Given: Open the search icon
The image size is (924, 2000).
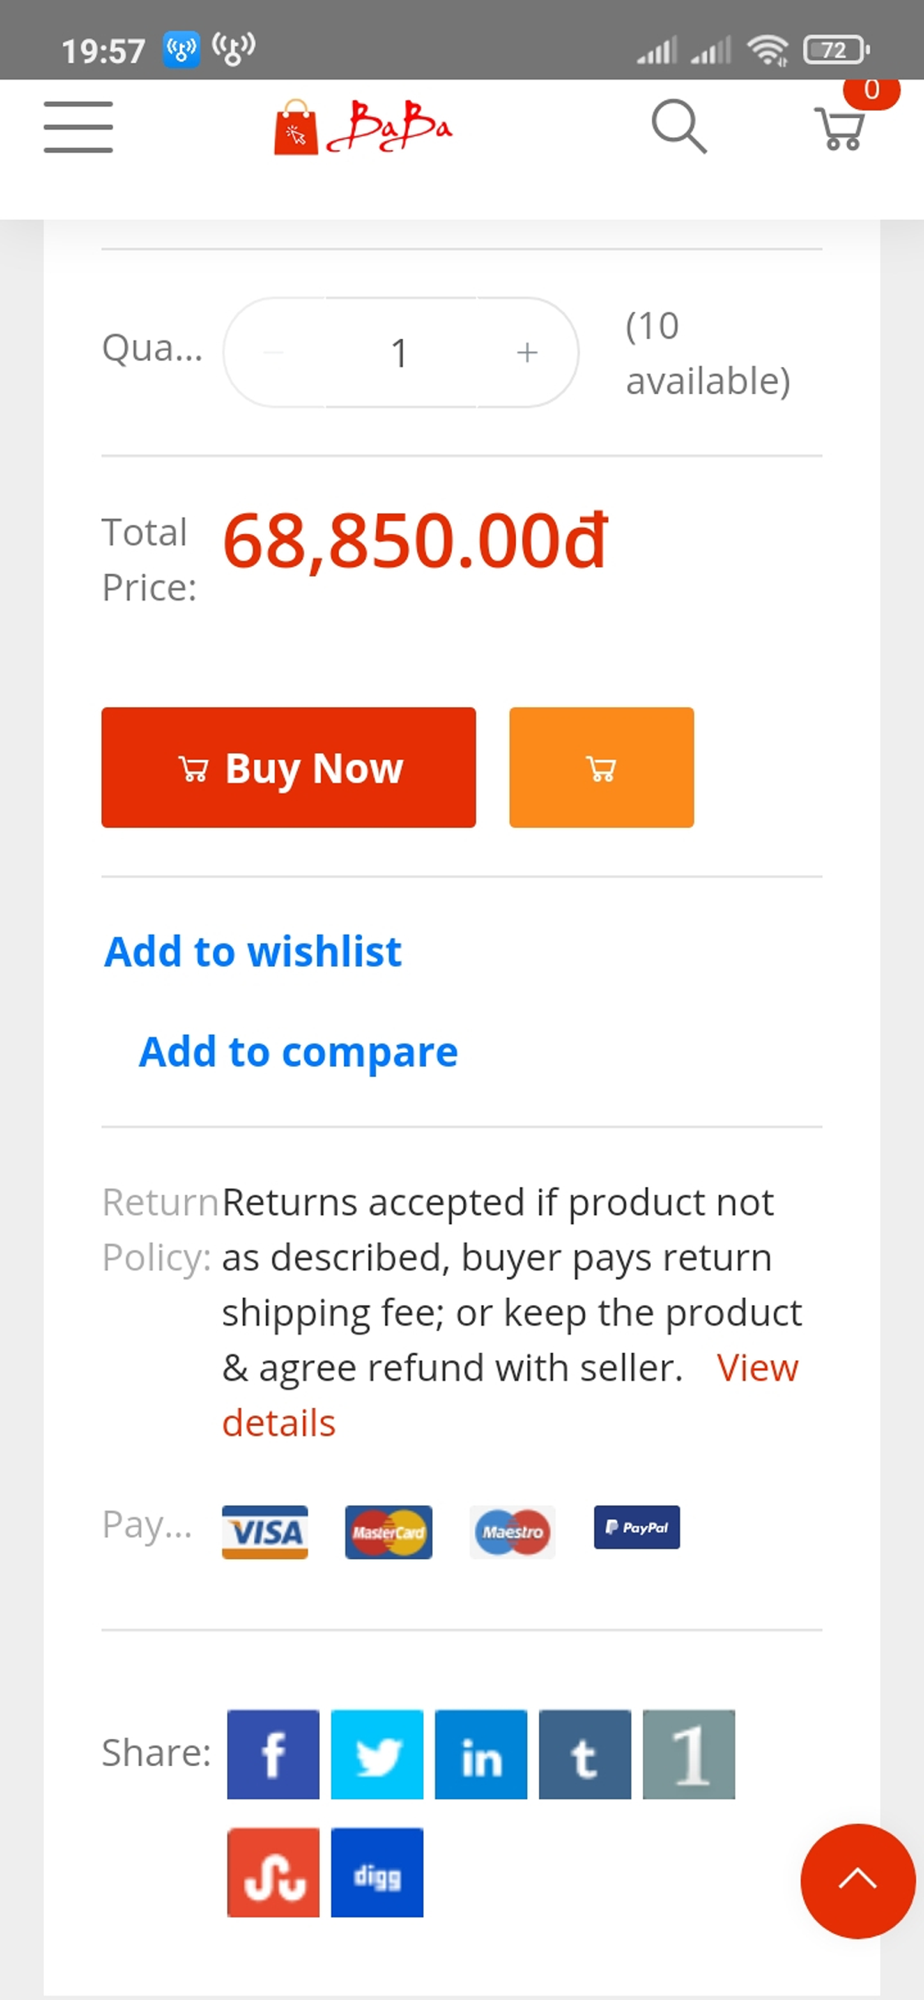Looking at the screenshot, I should [679, 127].
